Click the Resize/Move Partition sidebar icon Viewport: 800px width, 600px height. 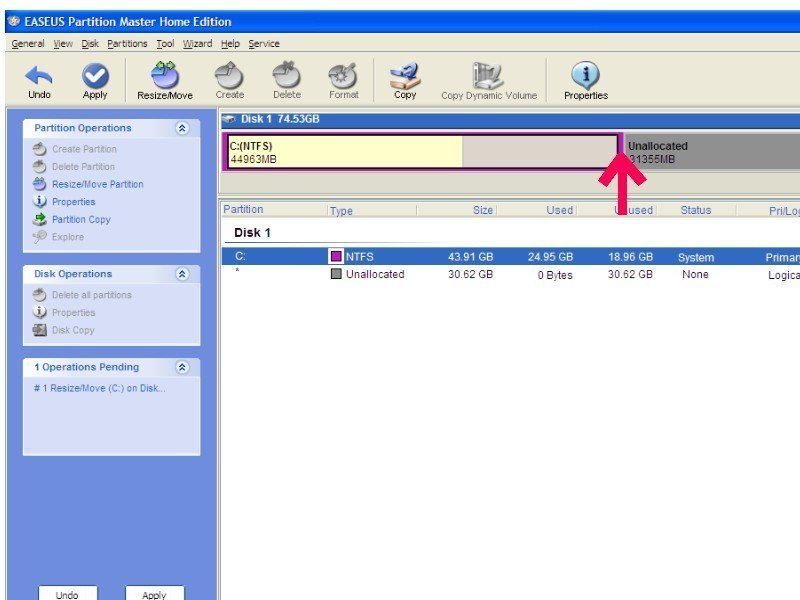pos(39,184)
